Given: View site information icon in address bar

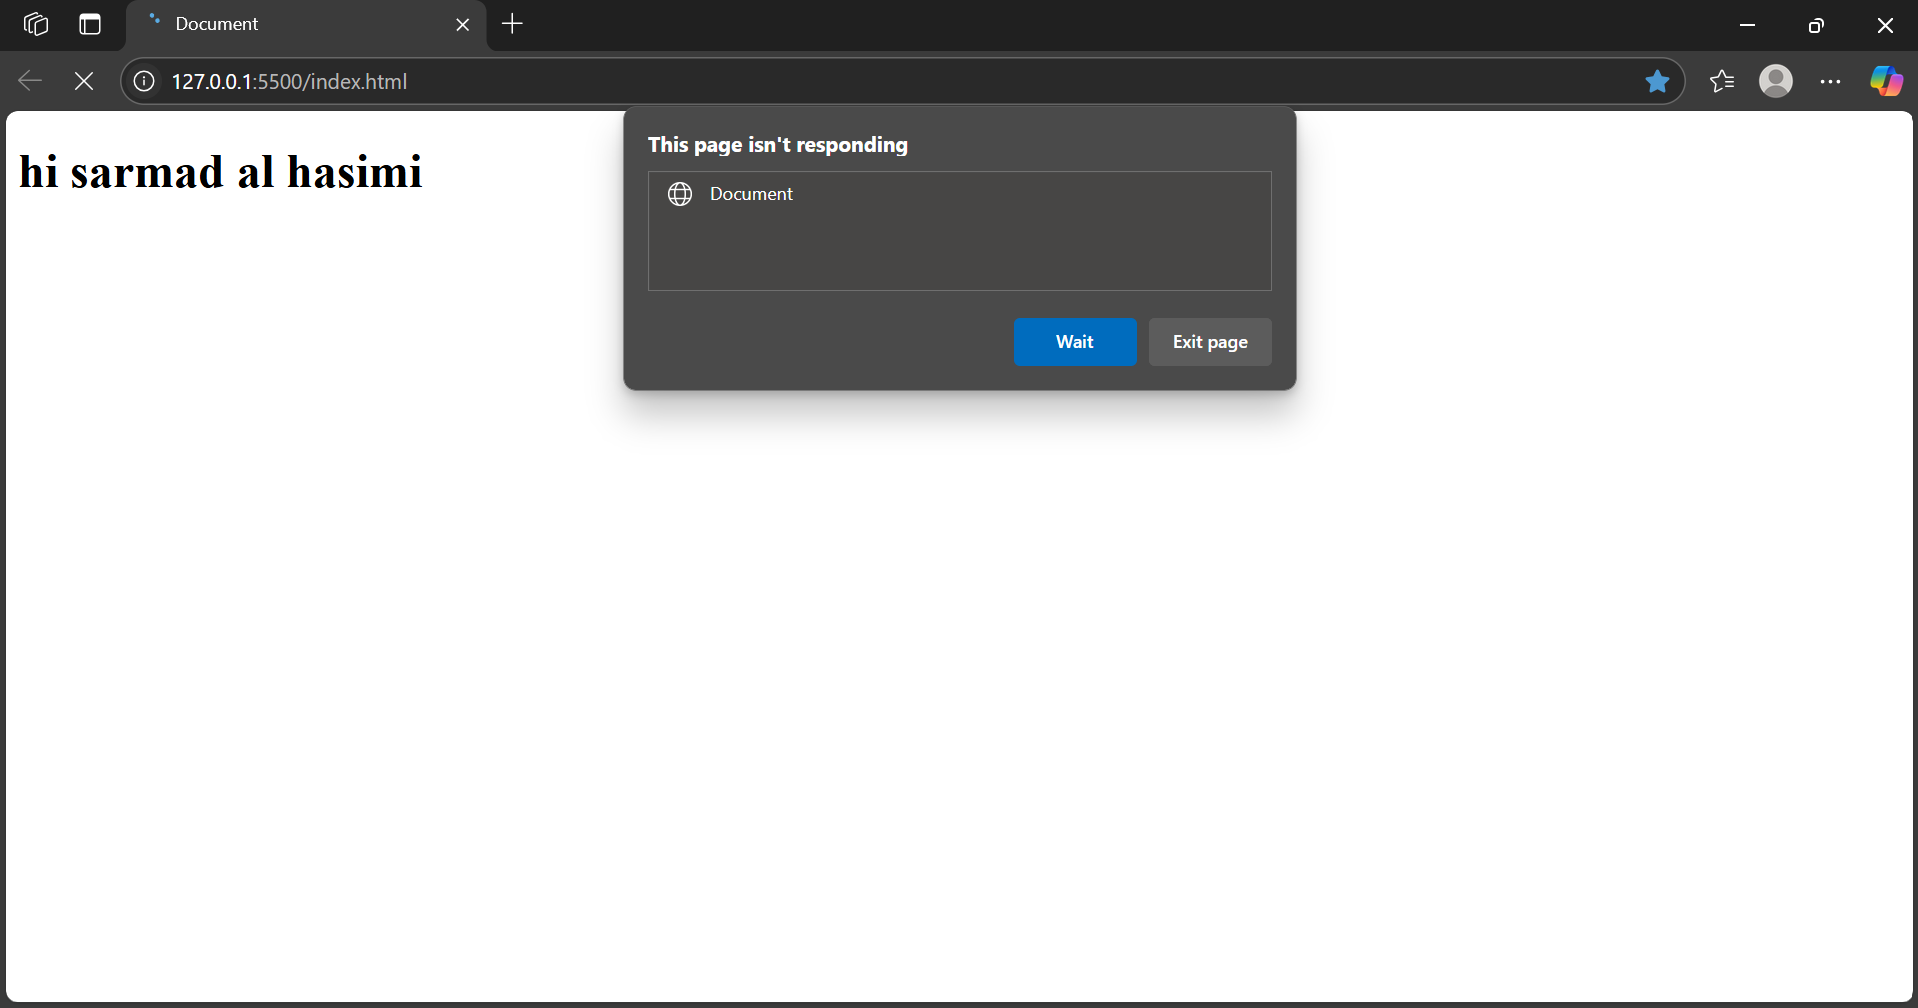Looking at the screenshot, I should 145,81.
